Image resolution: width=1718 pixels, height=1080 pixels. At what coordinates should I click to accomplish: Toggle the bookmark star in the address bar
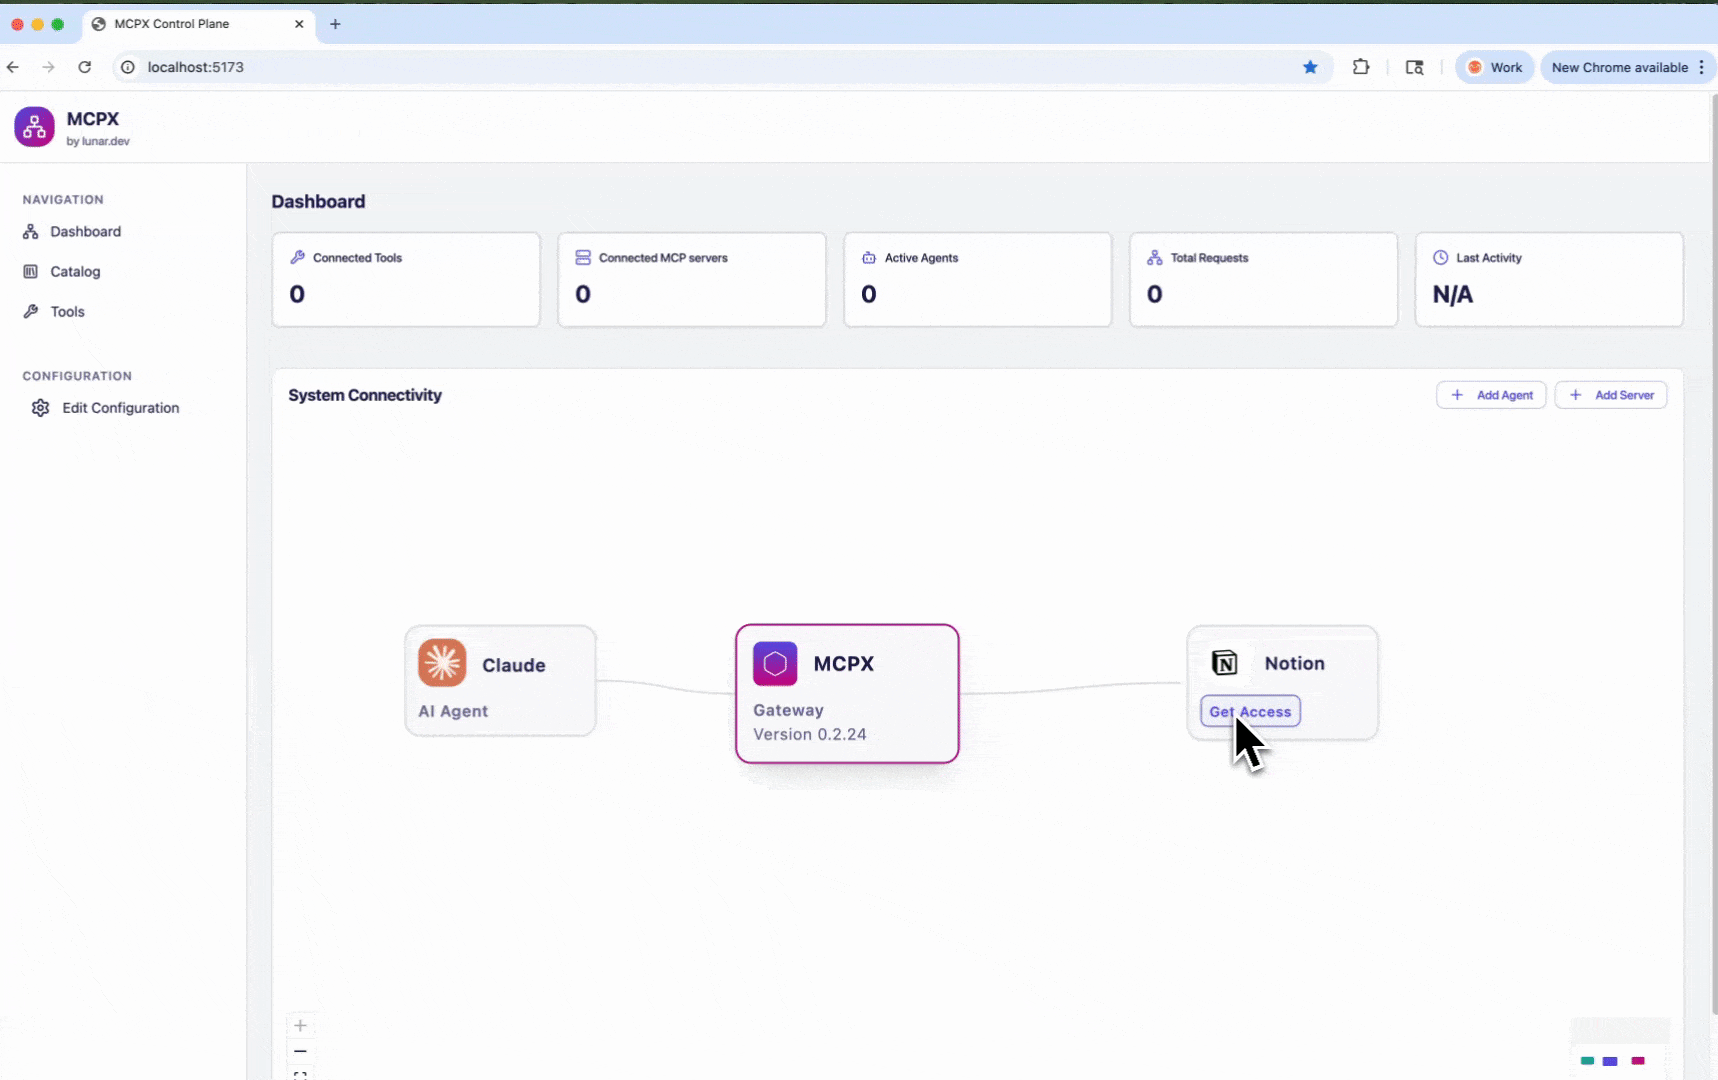[1311, 67]
